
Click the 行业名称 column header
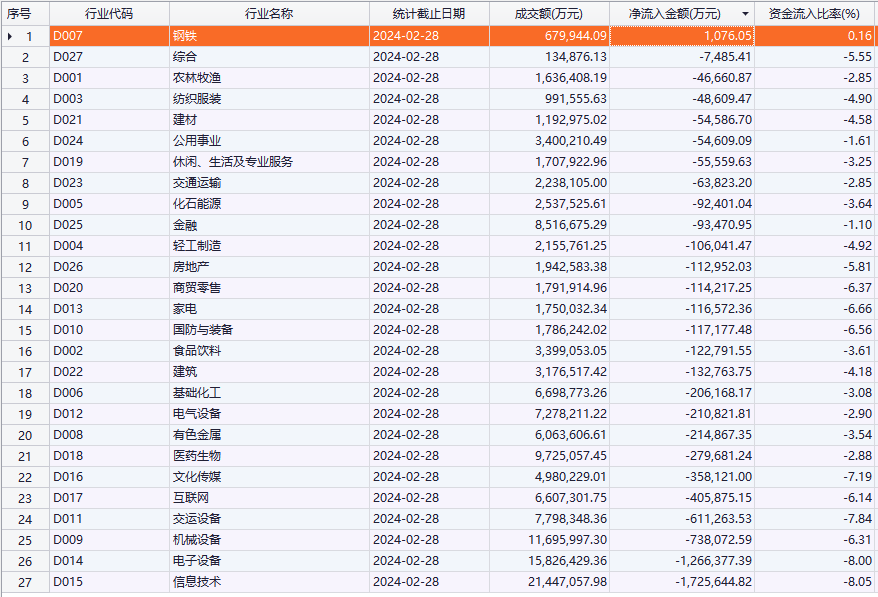[x=268, y=14]
